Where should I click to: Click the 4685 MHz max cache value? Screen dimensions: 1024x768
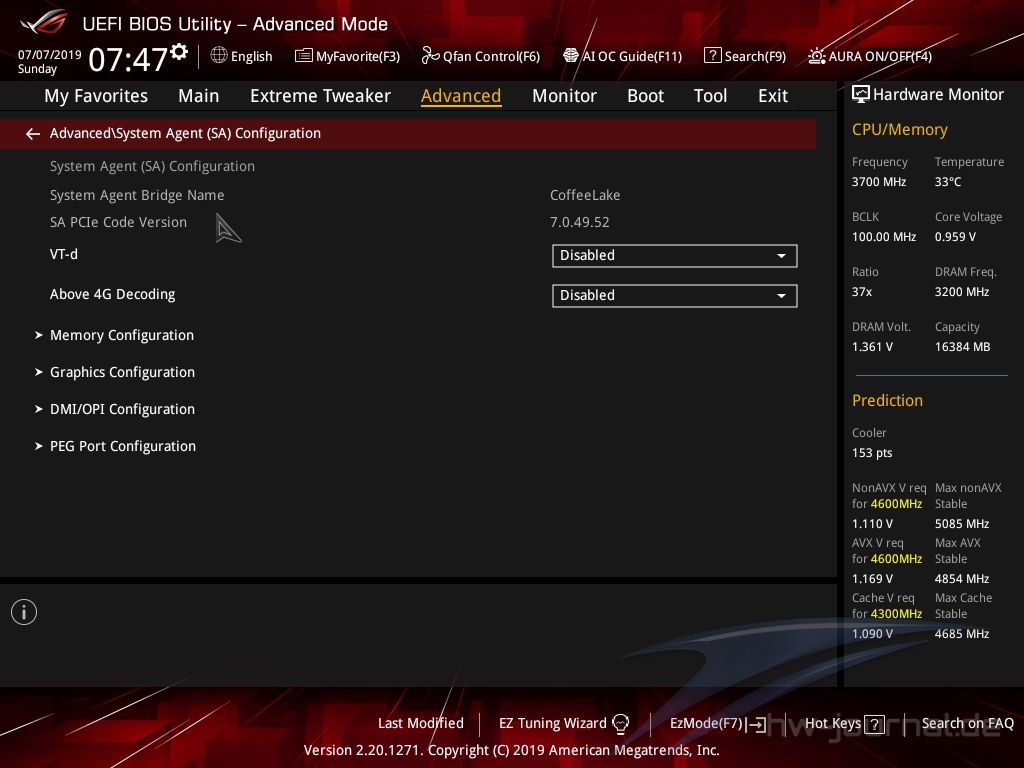961,633
